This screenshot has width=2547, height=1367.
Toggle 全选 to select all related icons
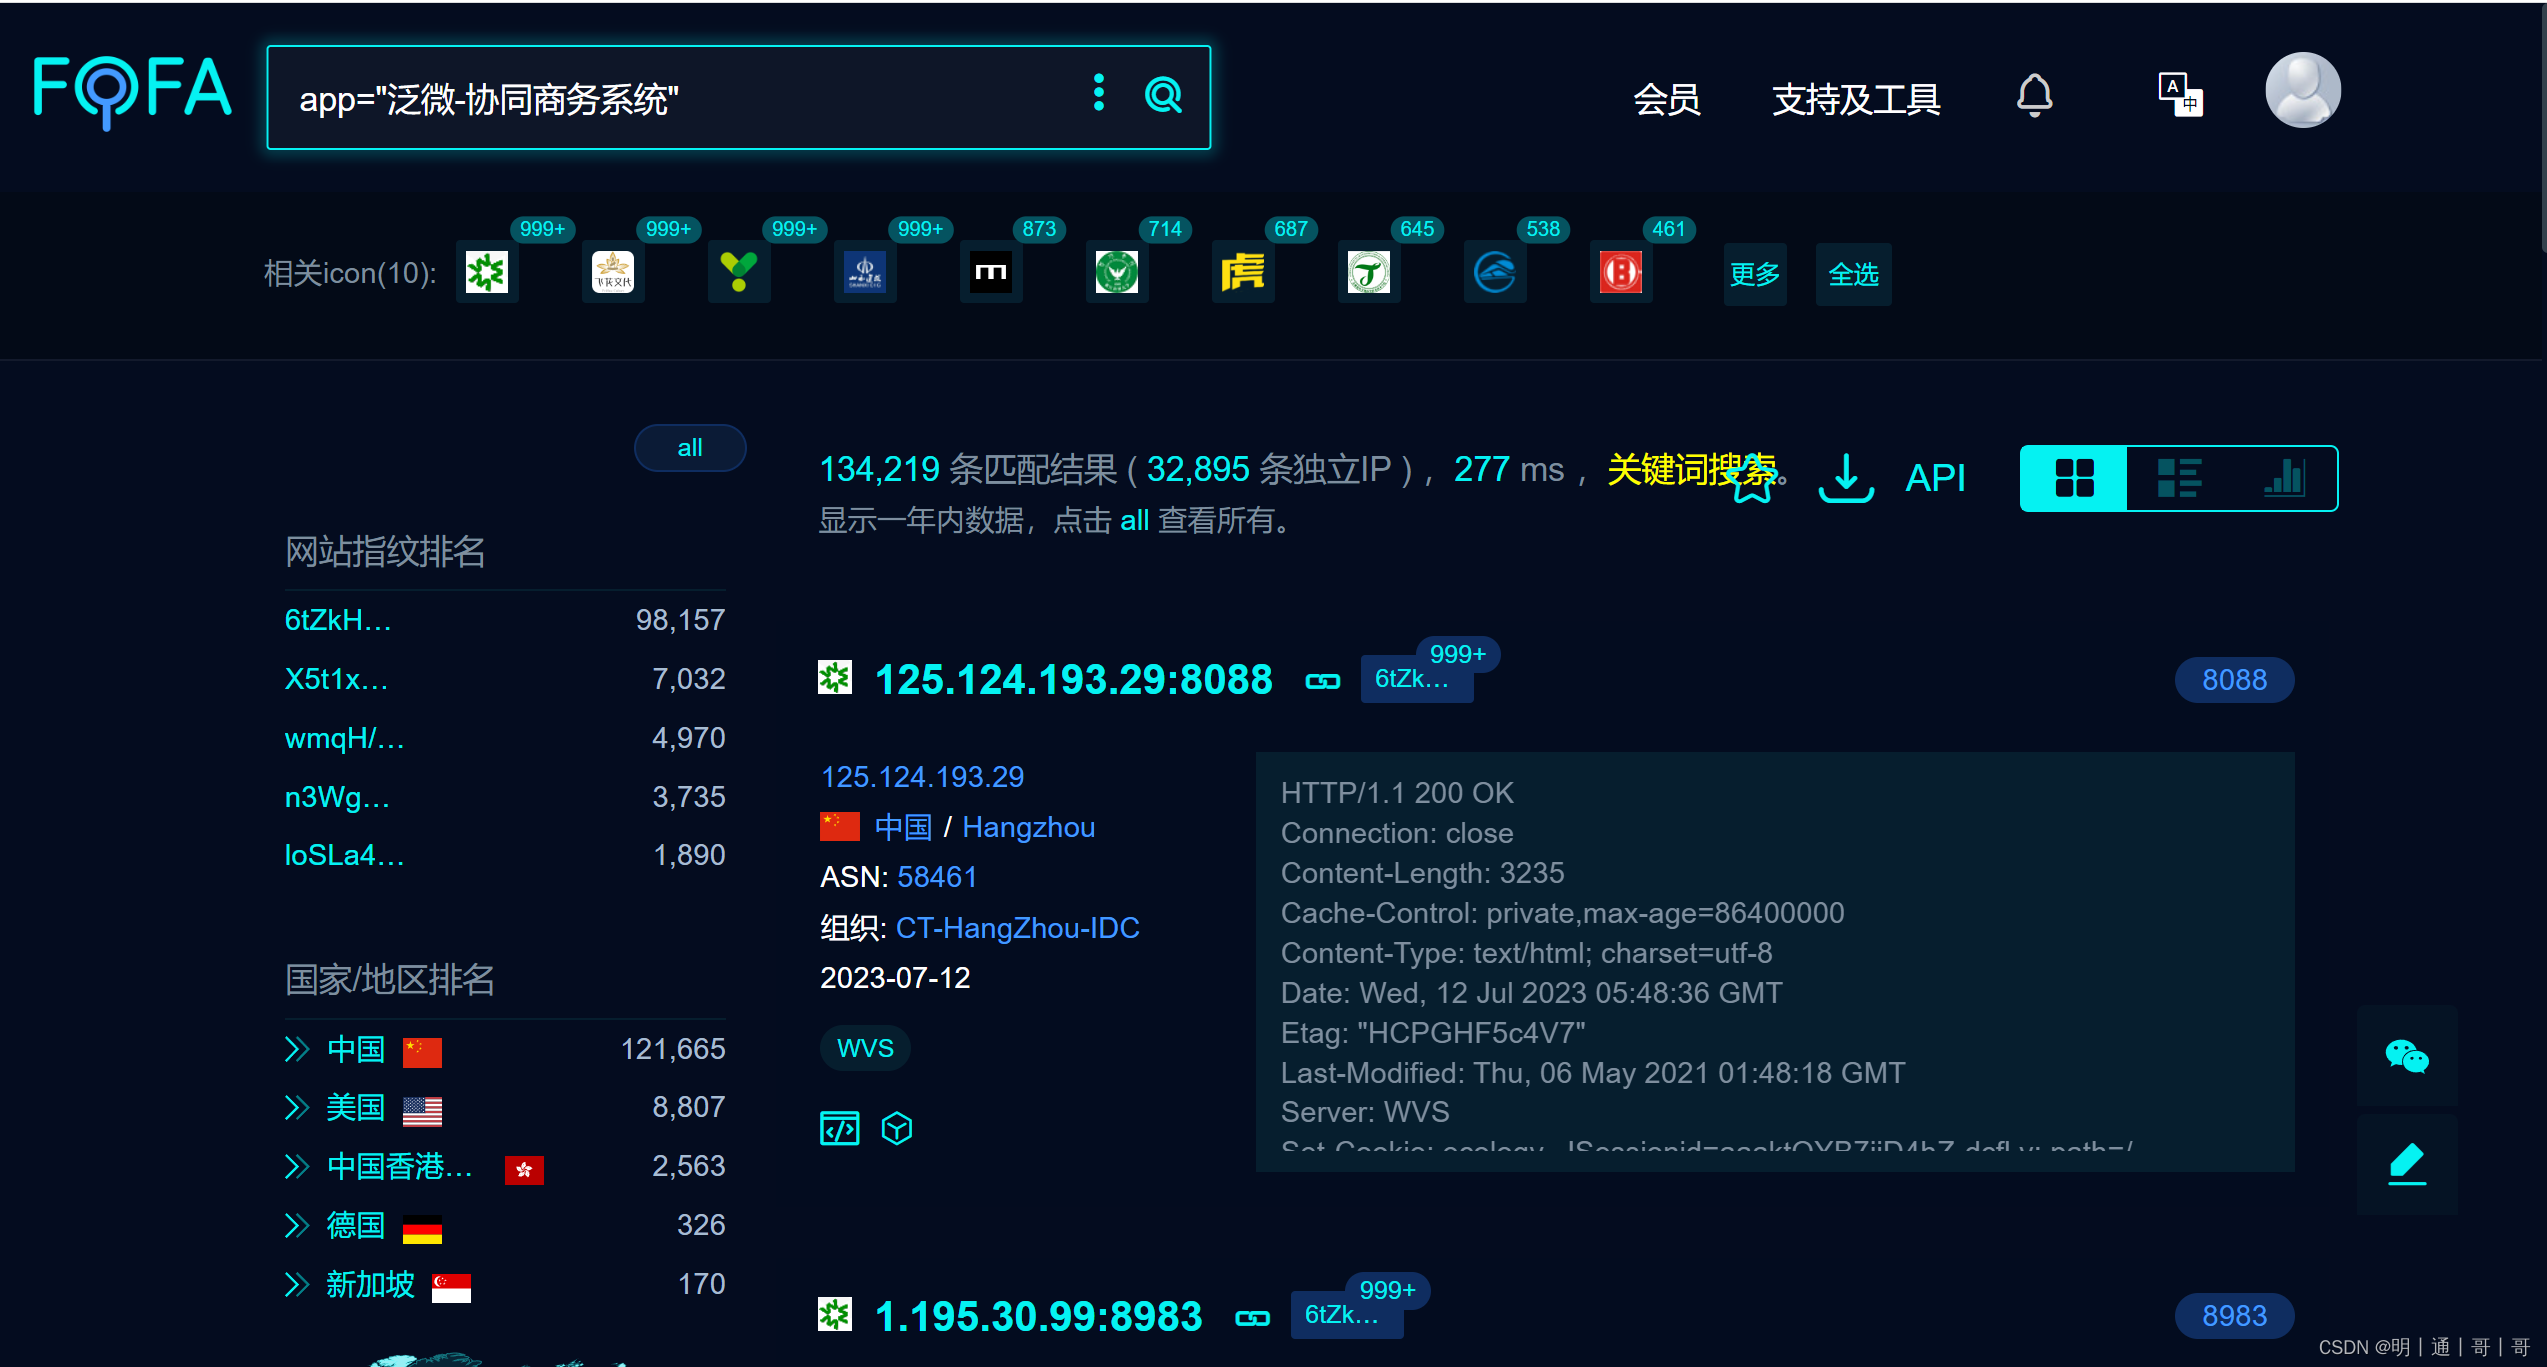[x=1852, y=274]
